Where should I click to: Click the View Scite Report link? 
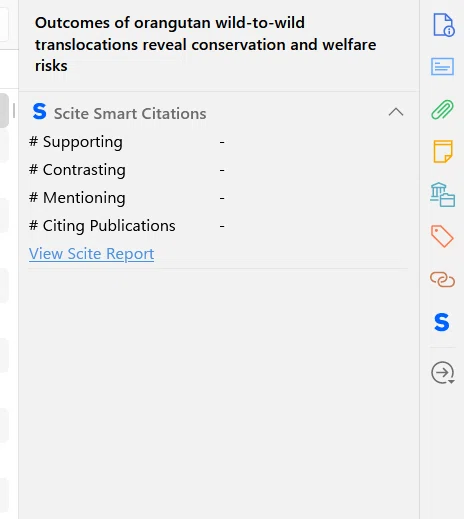(x=91, y=254)
